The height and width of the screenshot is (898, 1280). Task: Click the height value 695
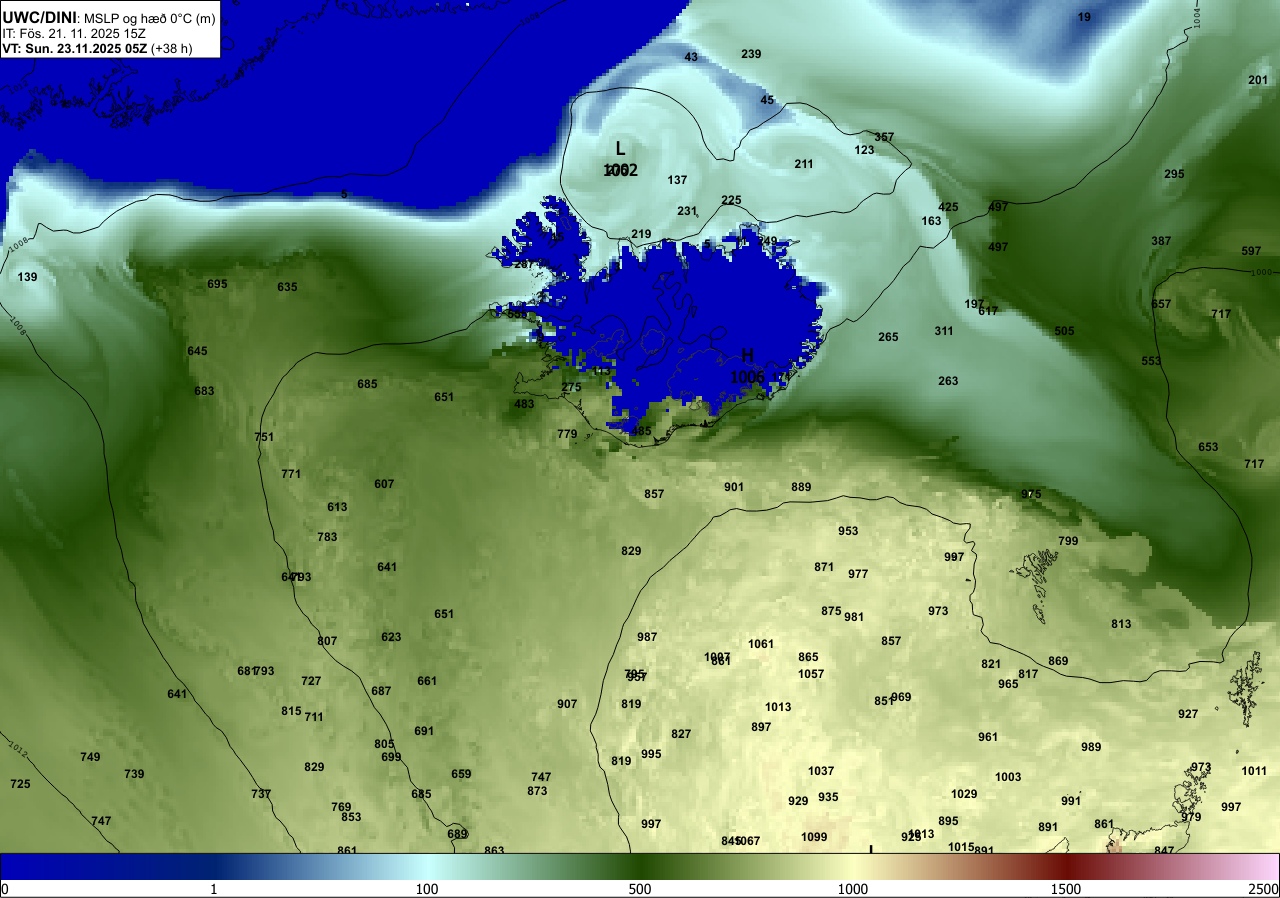click(217, 284)
